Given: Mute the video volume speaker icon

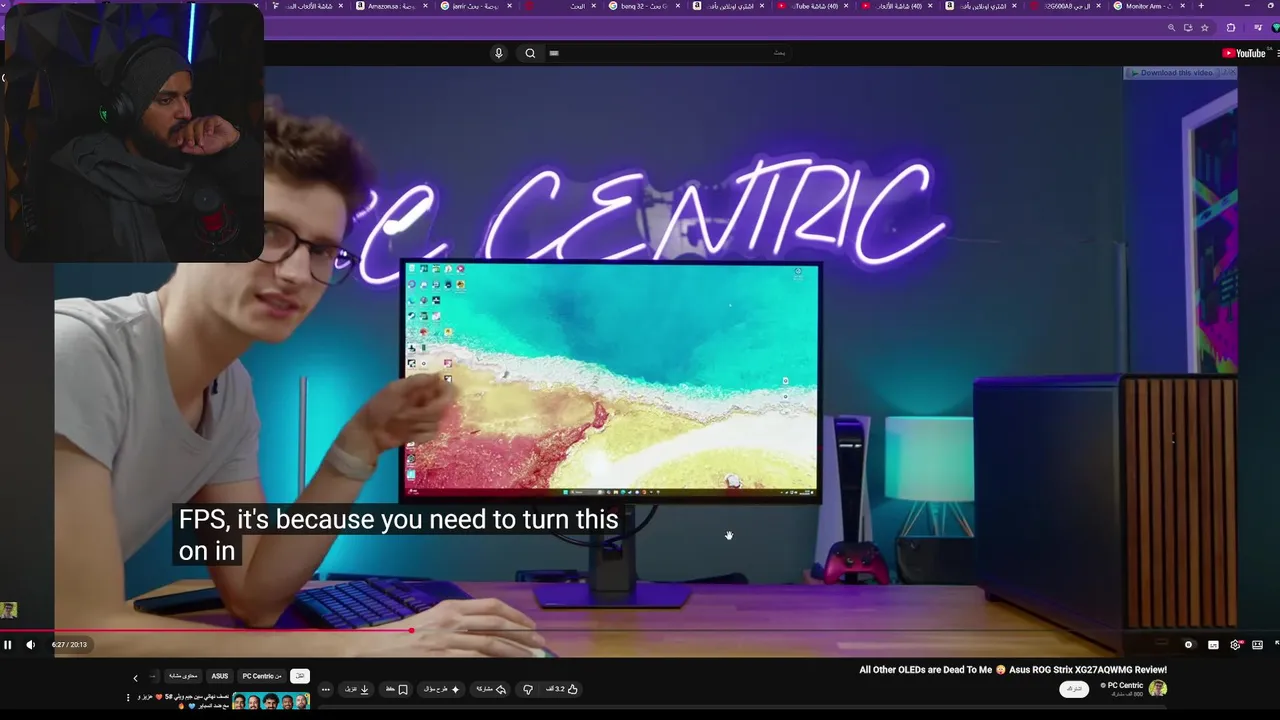Looking at the screenshot, I should click(x=30, y=645).
